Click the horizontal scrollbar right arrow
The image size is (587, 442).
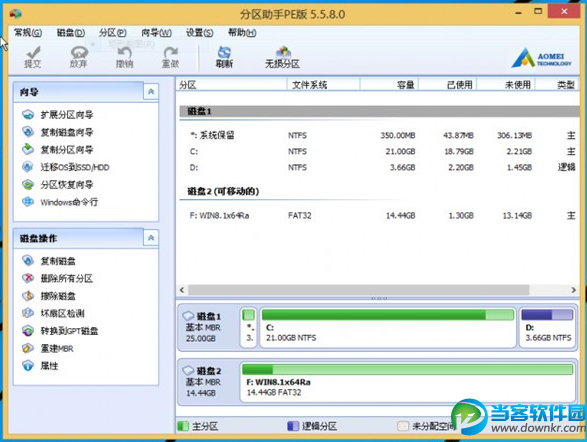click(x=574, y=290)
